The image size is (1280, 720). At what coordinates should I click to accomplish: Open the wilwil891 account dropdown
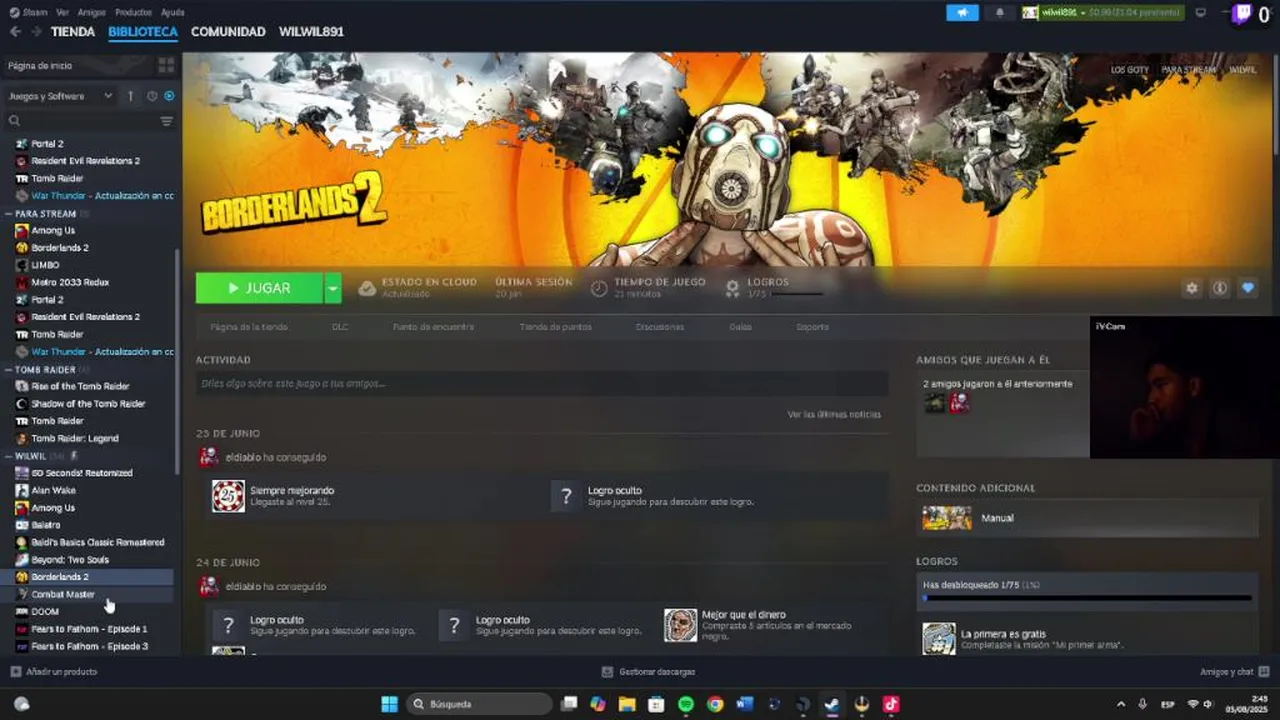[x=1101, y=13]
